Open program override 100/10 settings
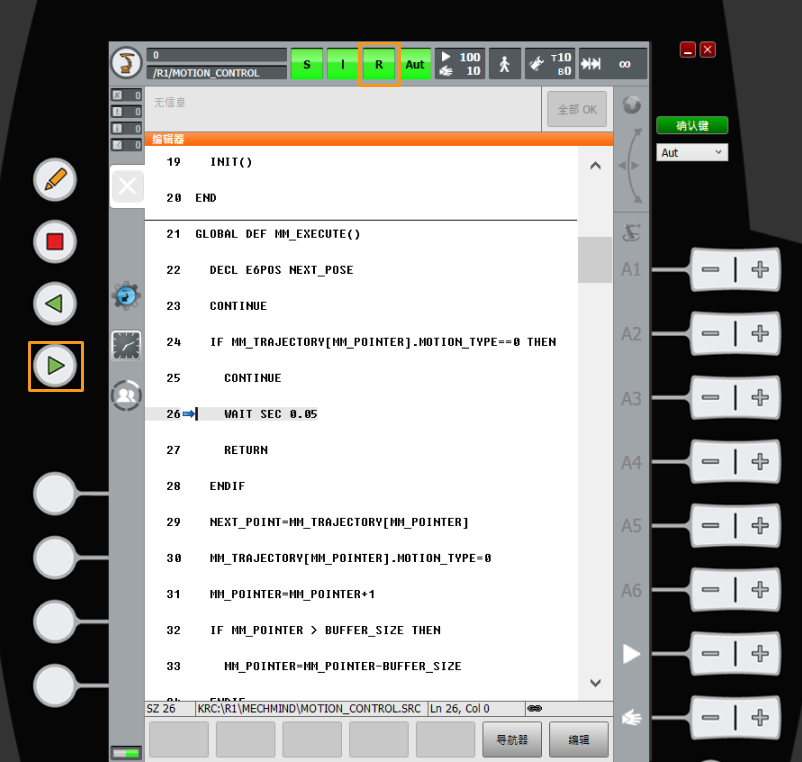The width and height of the screenshot is (802, 762). [460, 64]
